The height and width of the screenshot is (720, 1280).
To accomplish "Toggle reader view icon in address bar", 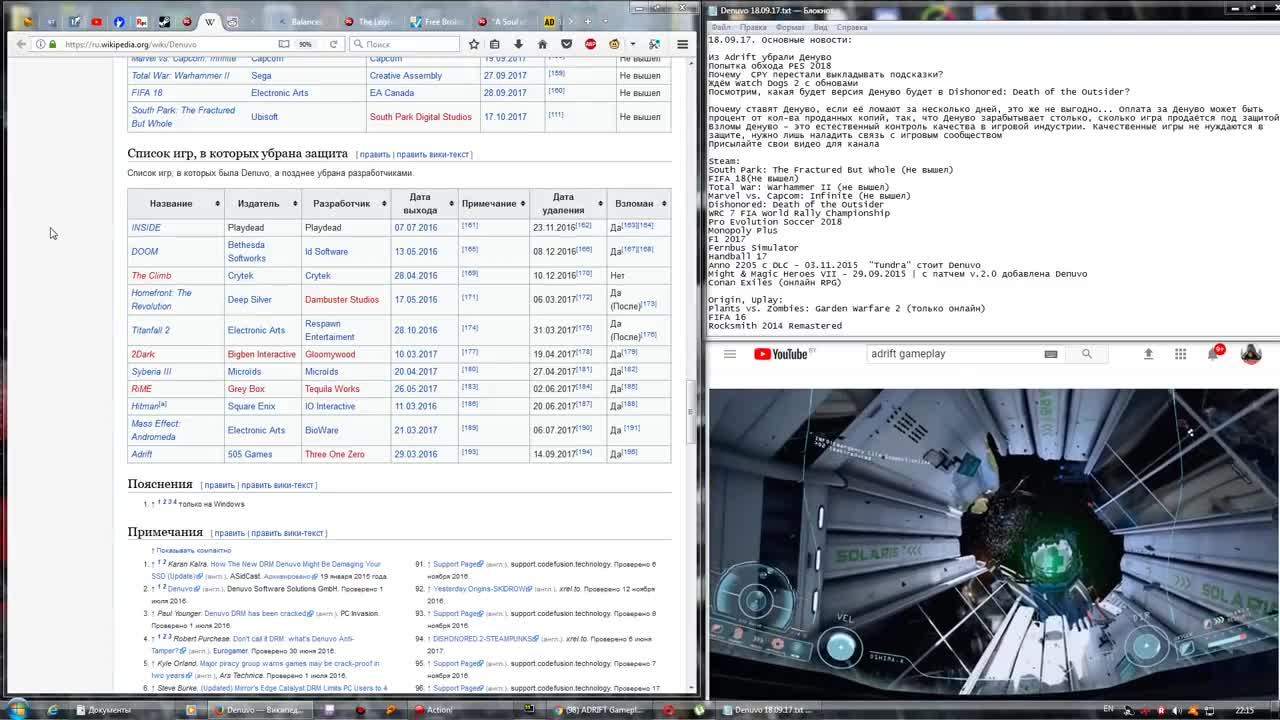I will click(284, 44).
